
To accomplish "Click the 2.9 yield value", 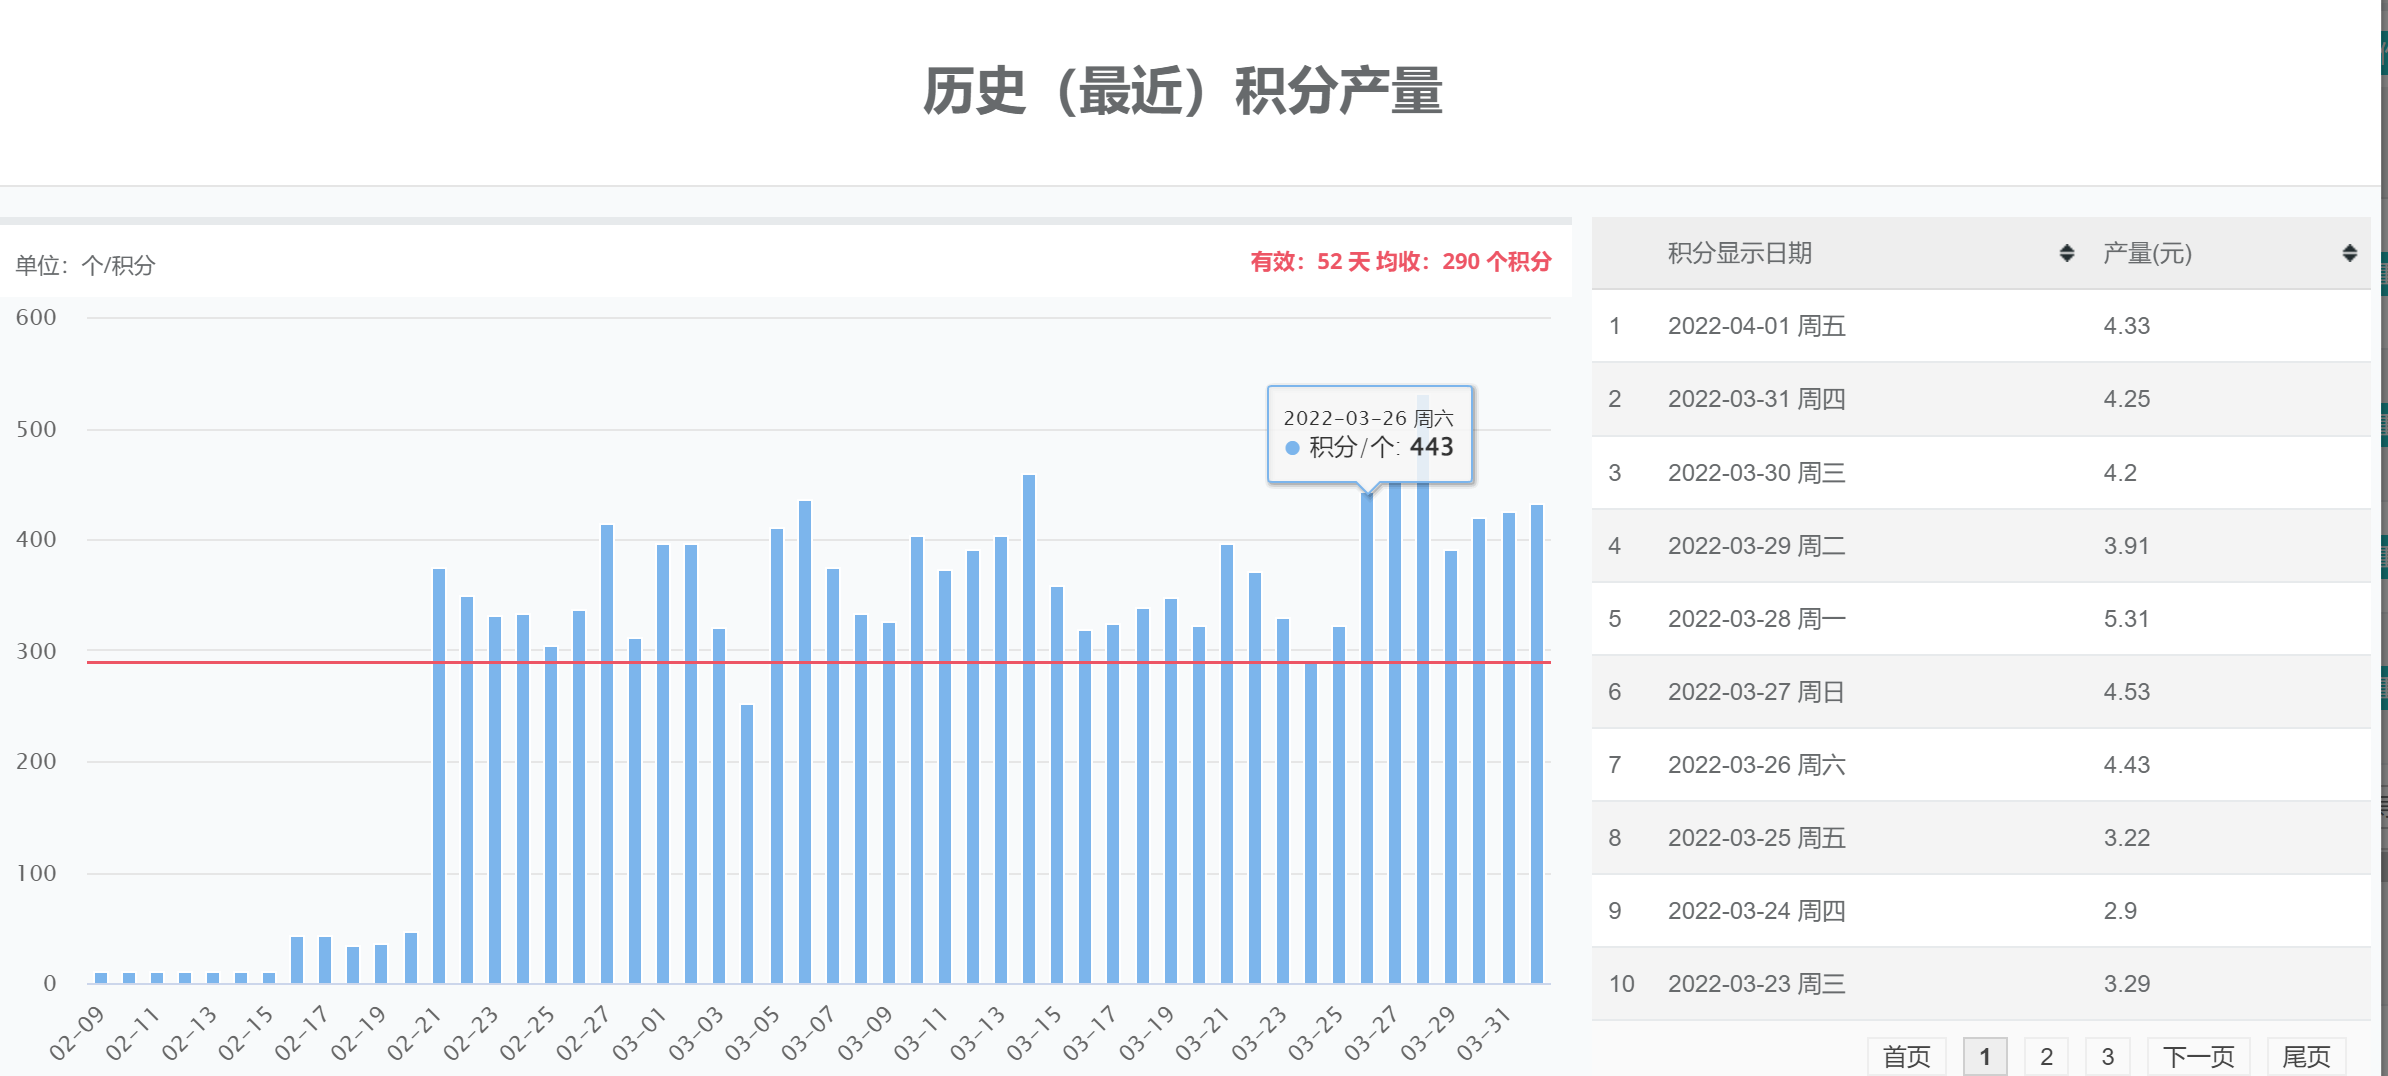I will [2120, 910].
